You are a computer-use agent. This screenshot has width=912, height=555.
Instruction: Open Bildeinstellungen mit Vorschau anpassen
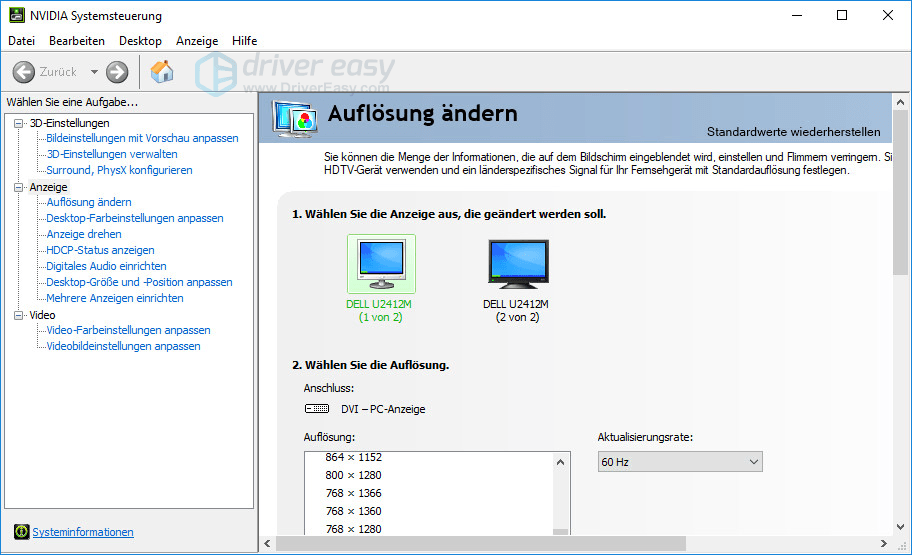(142, 138)
